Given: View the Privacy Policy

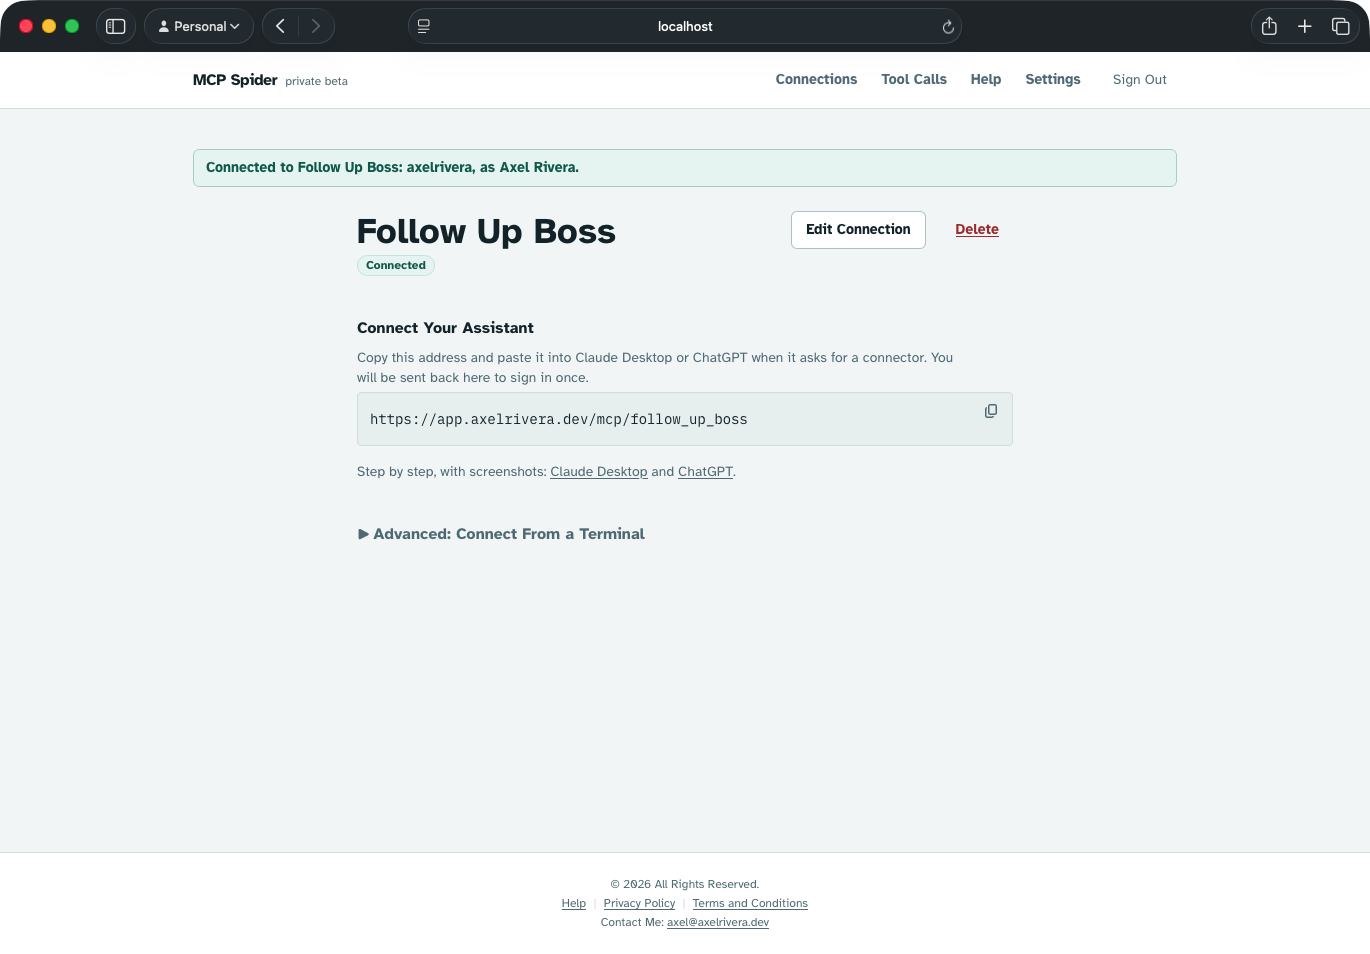Looking at the screenshot, I should pyautogui.click(x=639, y=903).
